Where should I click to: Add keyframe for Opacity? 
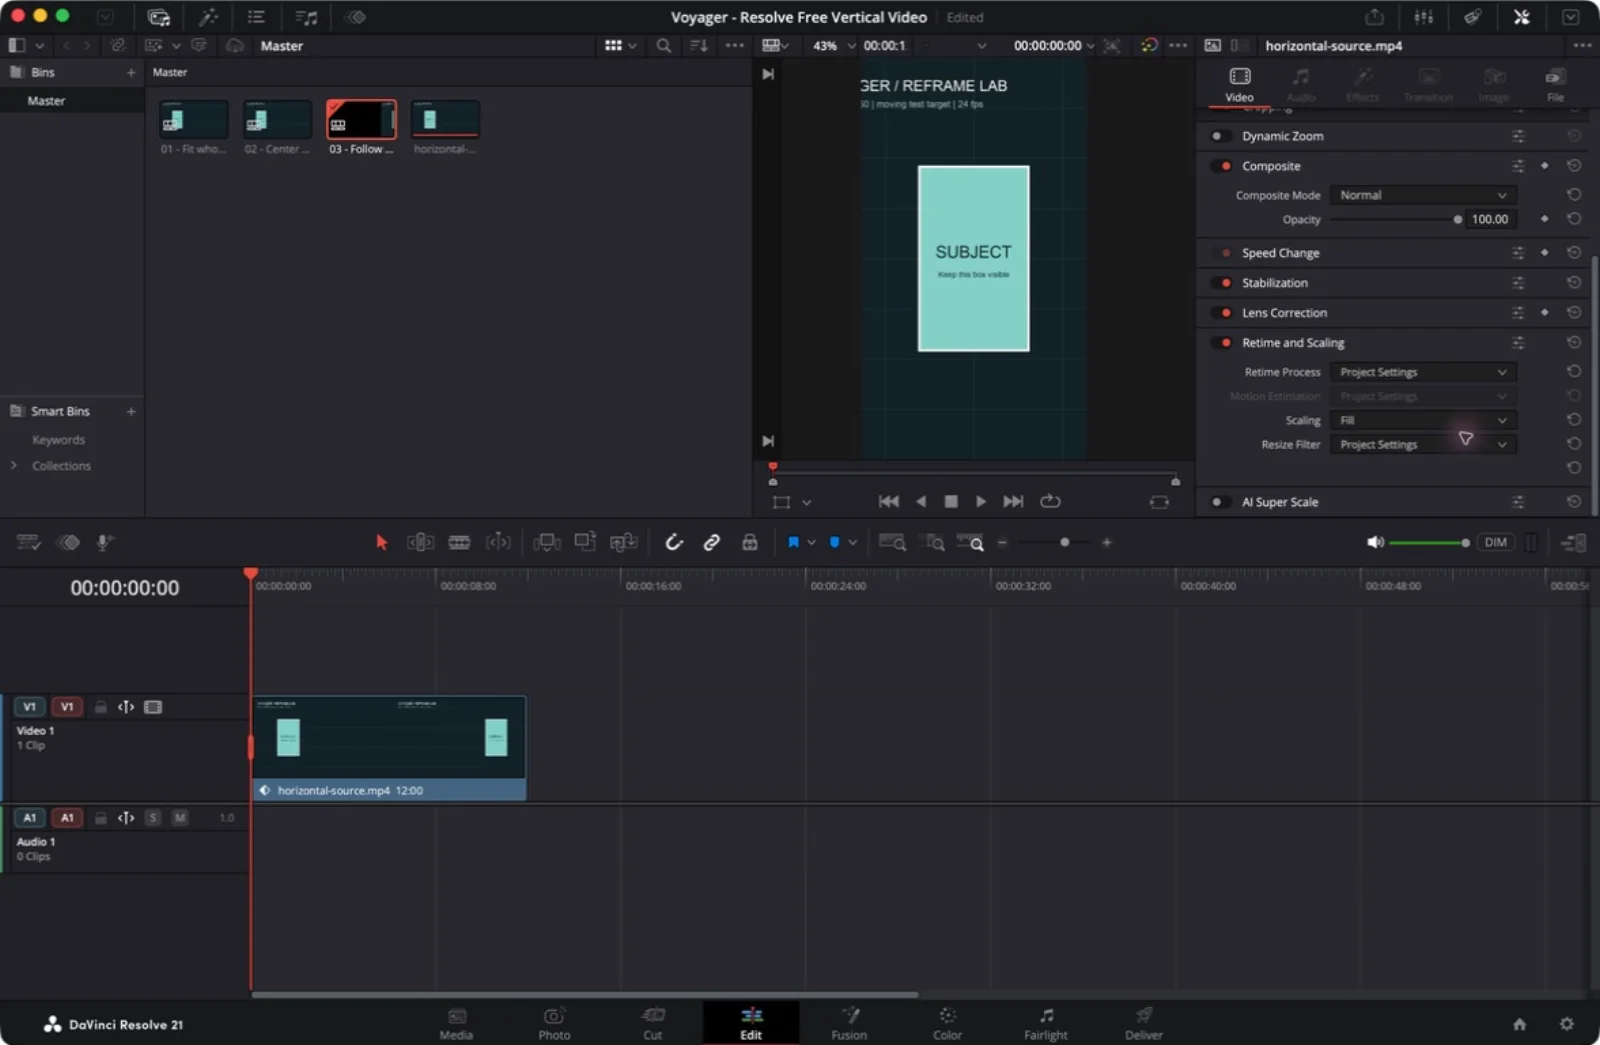tap(1544, 219)
